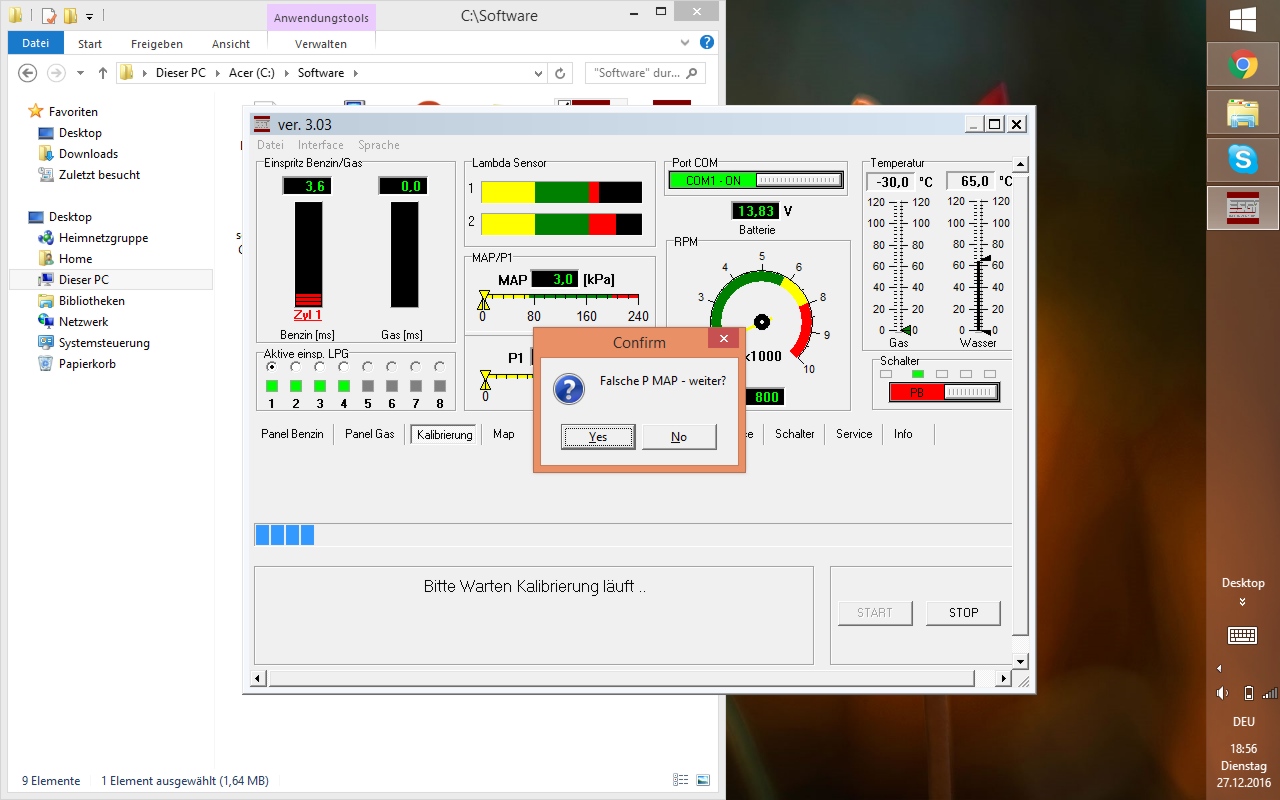Click the COM1 - ON port indicator

tap(756, 181)
